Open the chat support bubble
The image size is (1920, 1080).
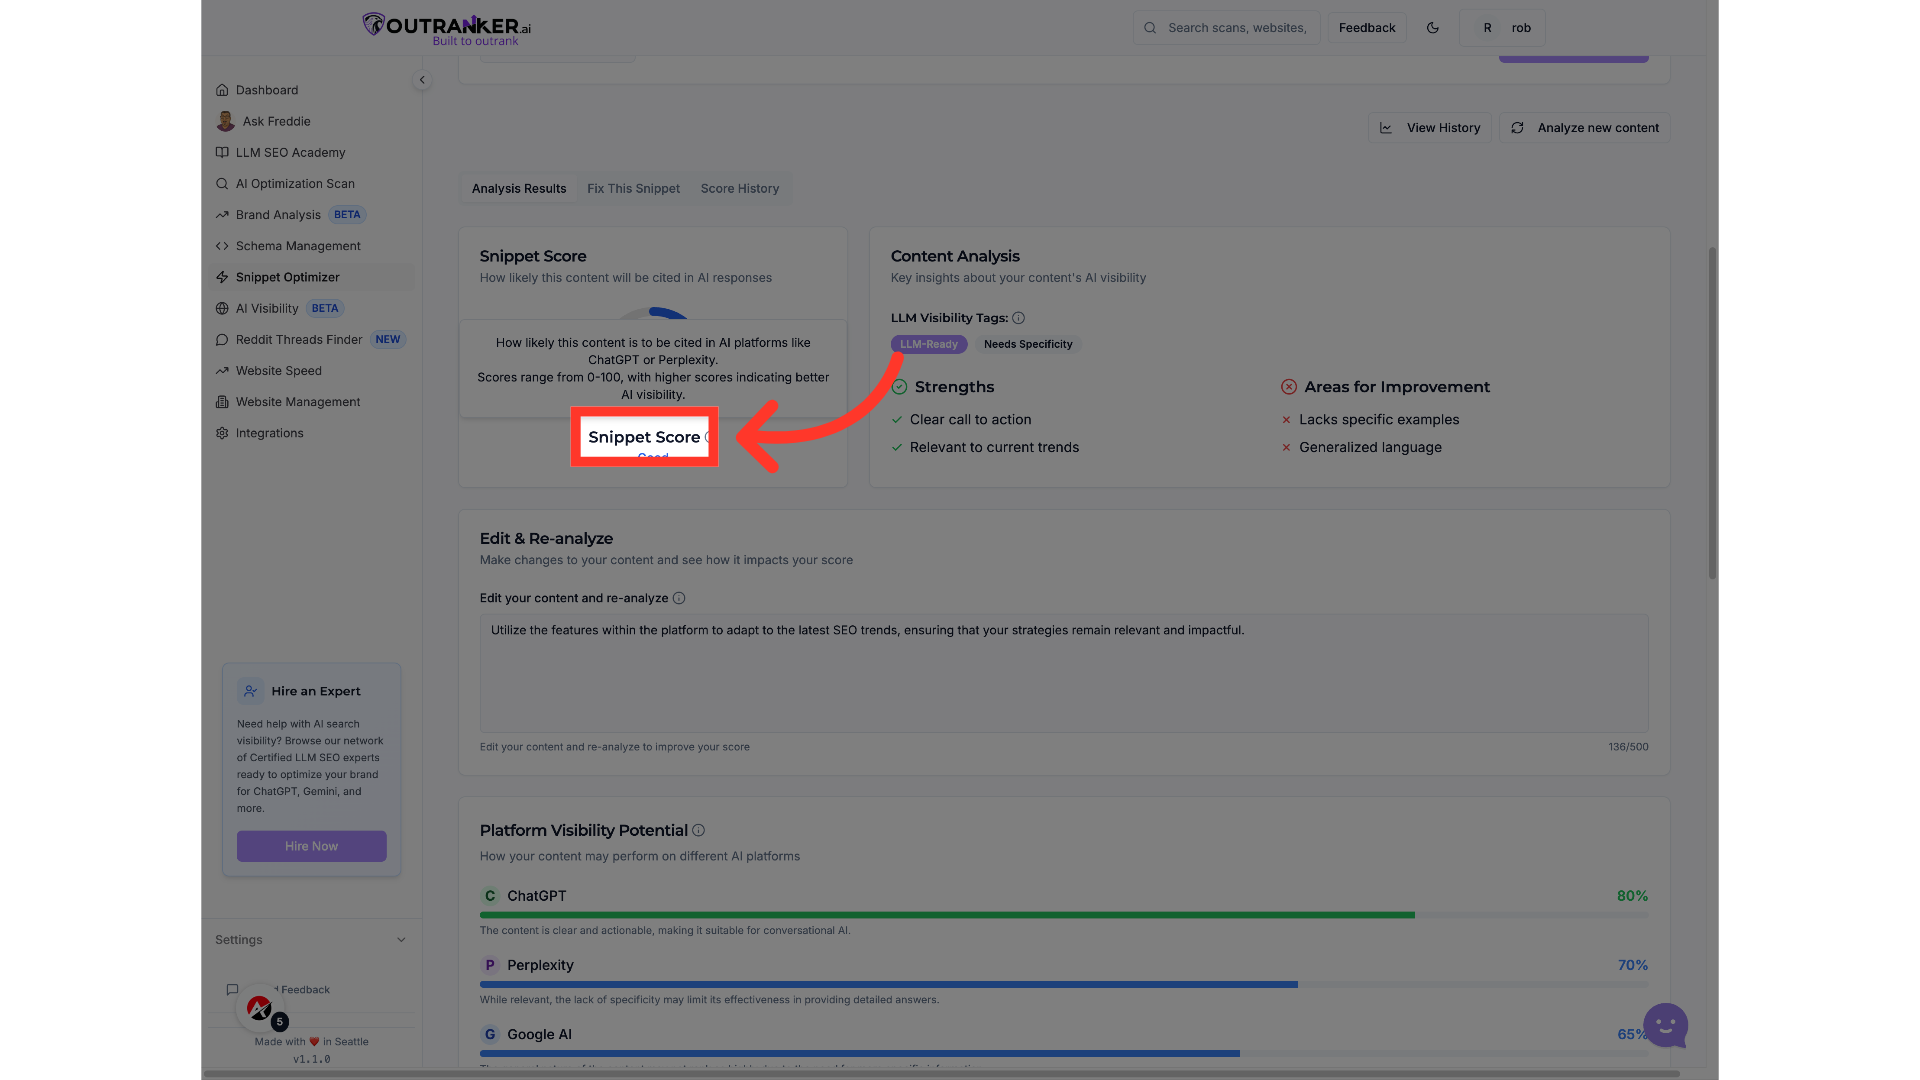1665,1025
